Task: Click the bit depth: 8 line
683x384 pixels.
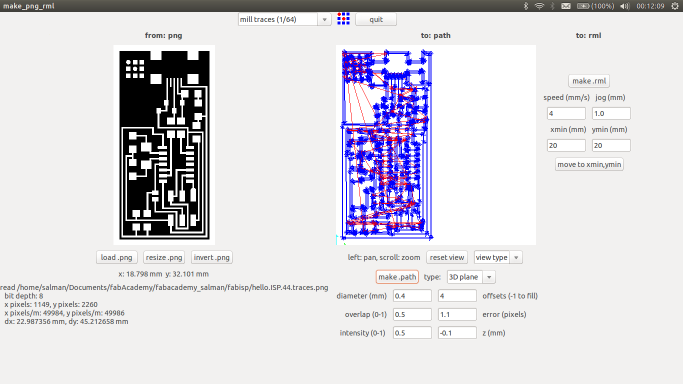Action: coord(24,296)
